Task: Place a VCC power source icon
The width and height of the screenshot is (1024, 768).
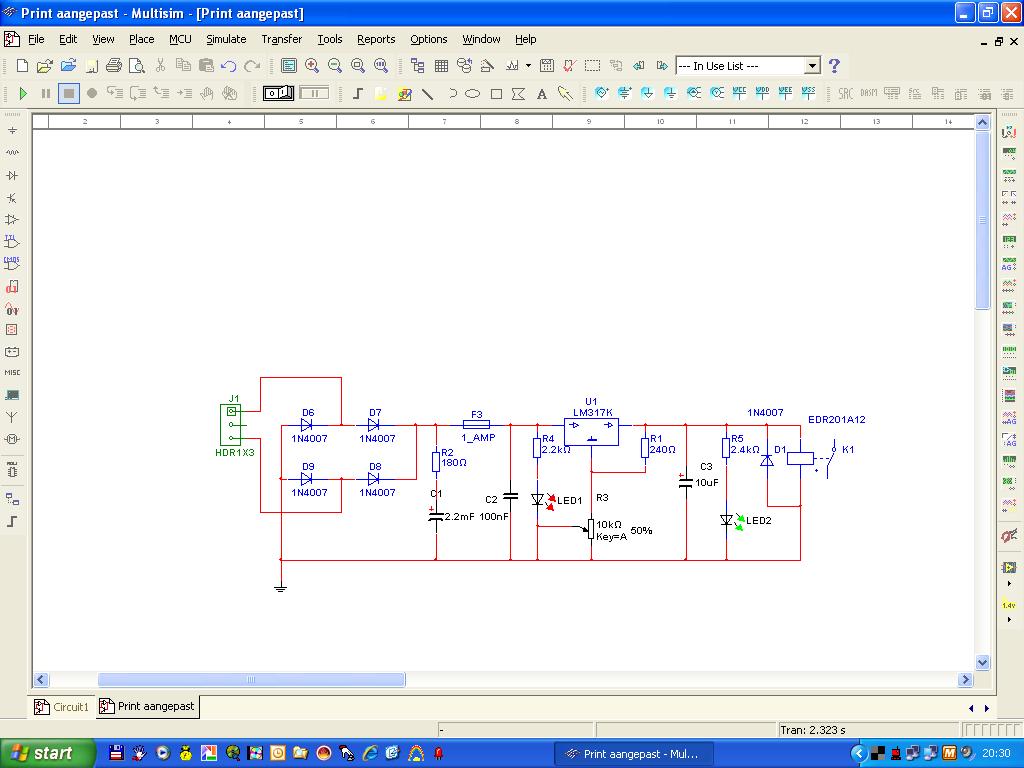Action: coord(740,93)
